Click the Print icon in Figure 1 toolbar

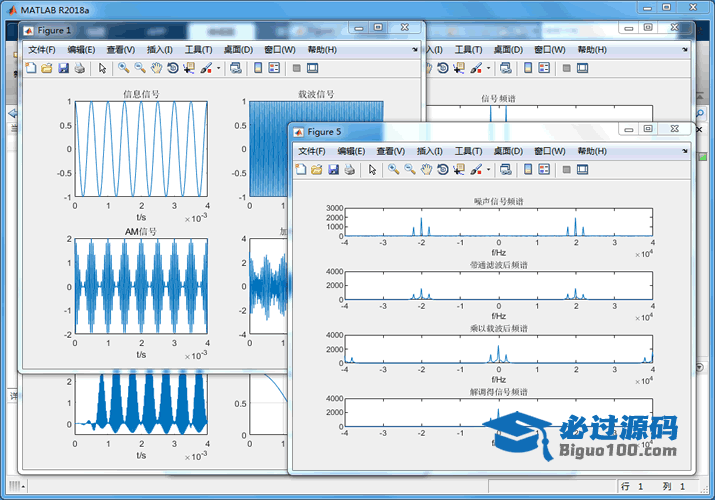coord(79,68)
